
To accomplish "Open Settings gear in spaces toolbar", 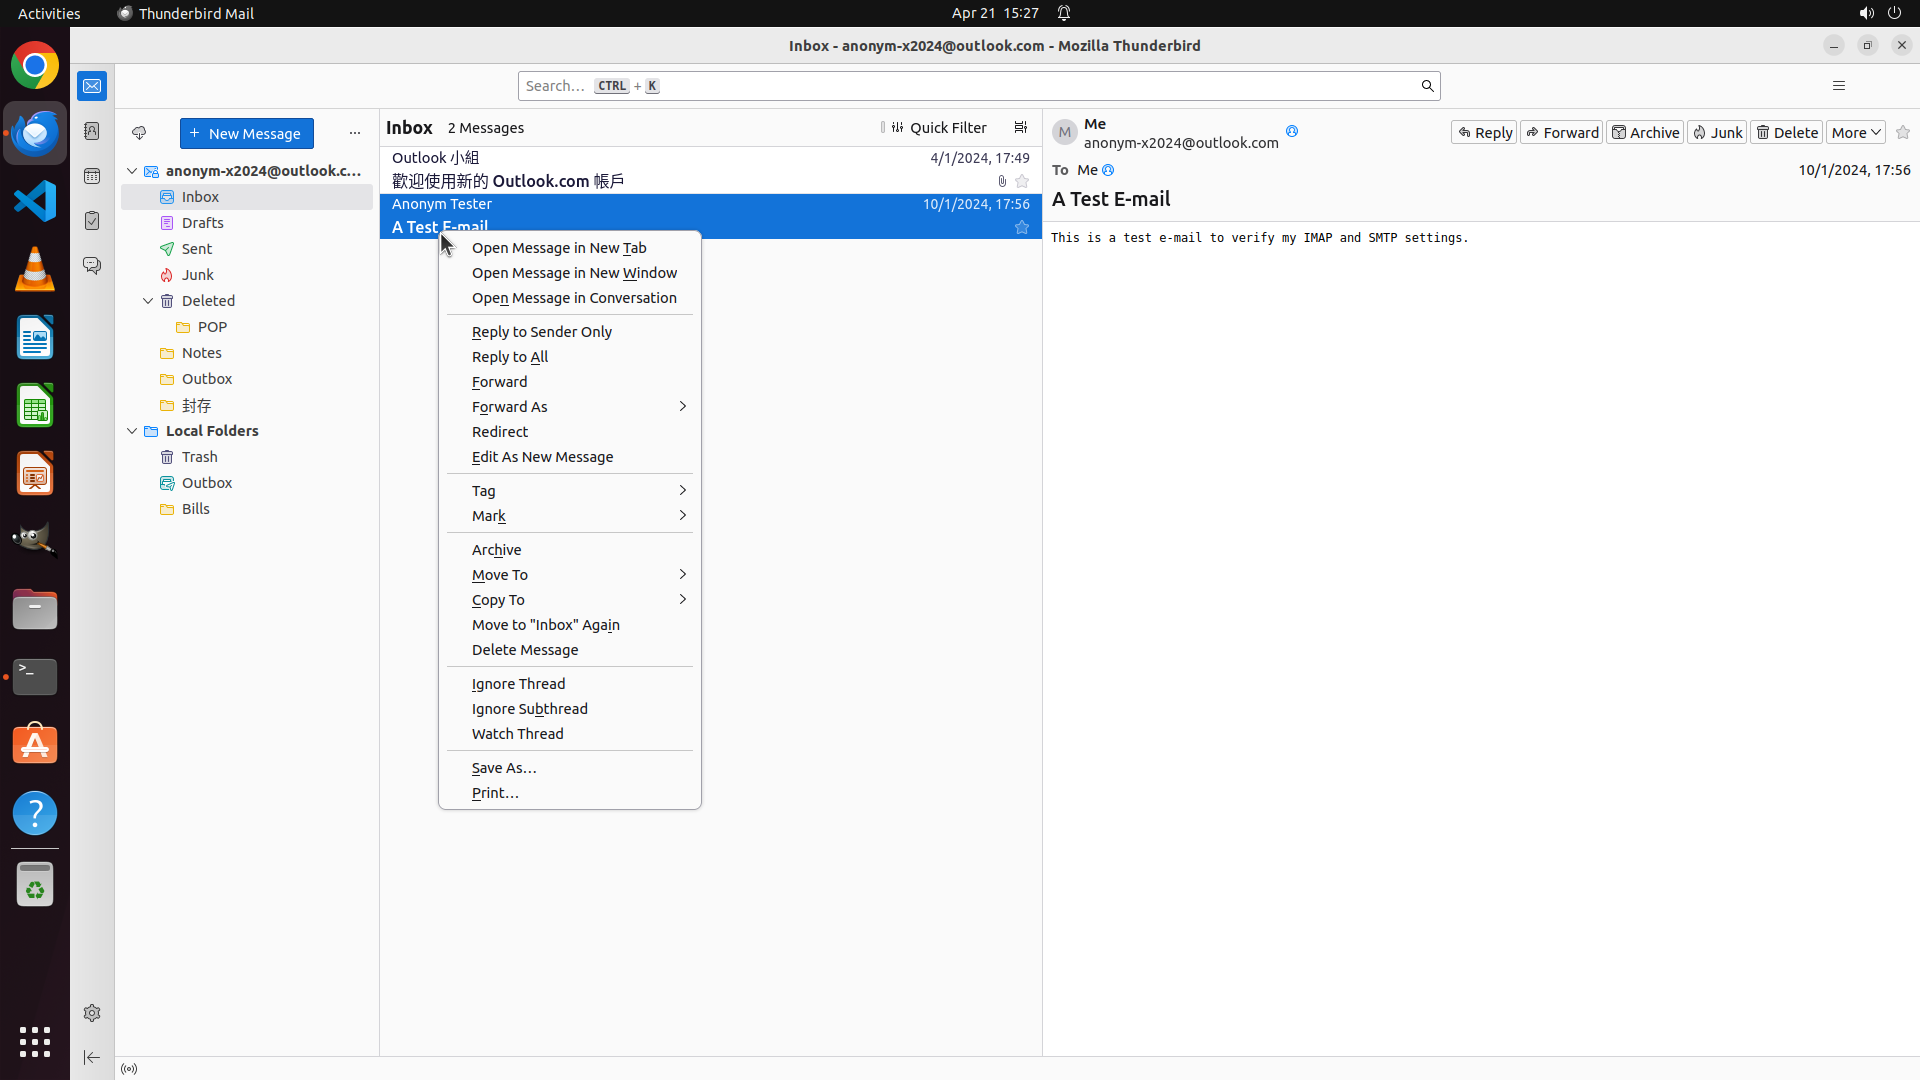I will tap(92, 1013).
